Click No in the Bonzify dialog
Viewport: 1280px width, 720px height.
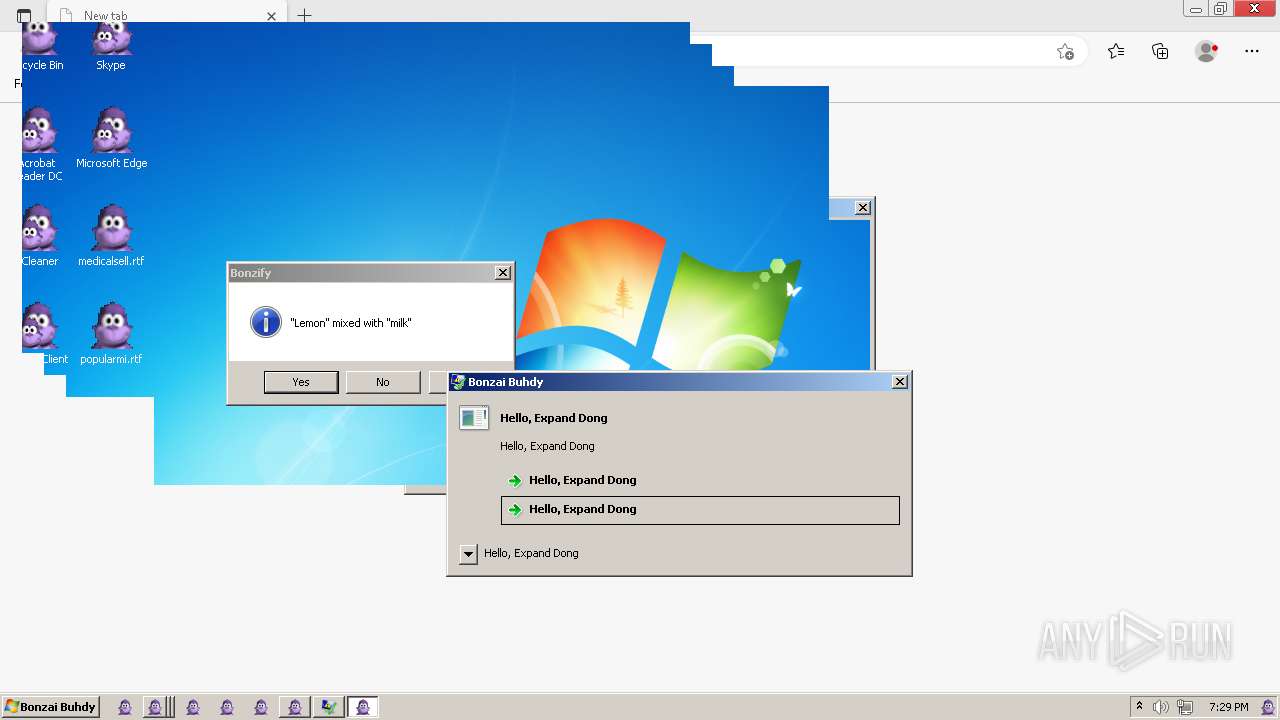click(383, 382)
